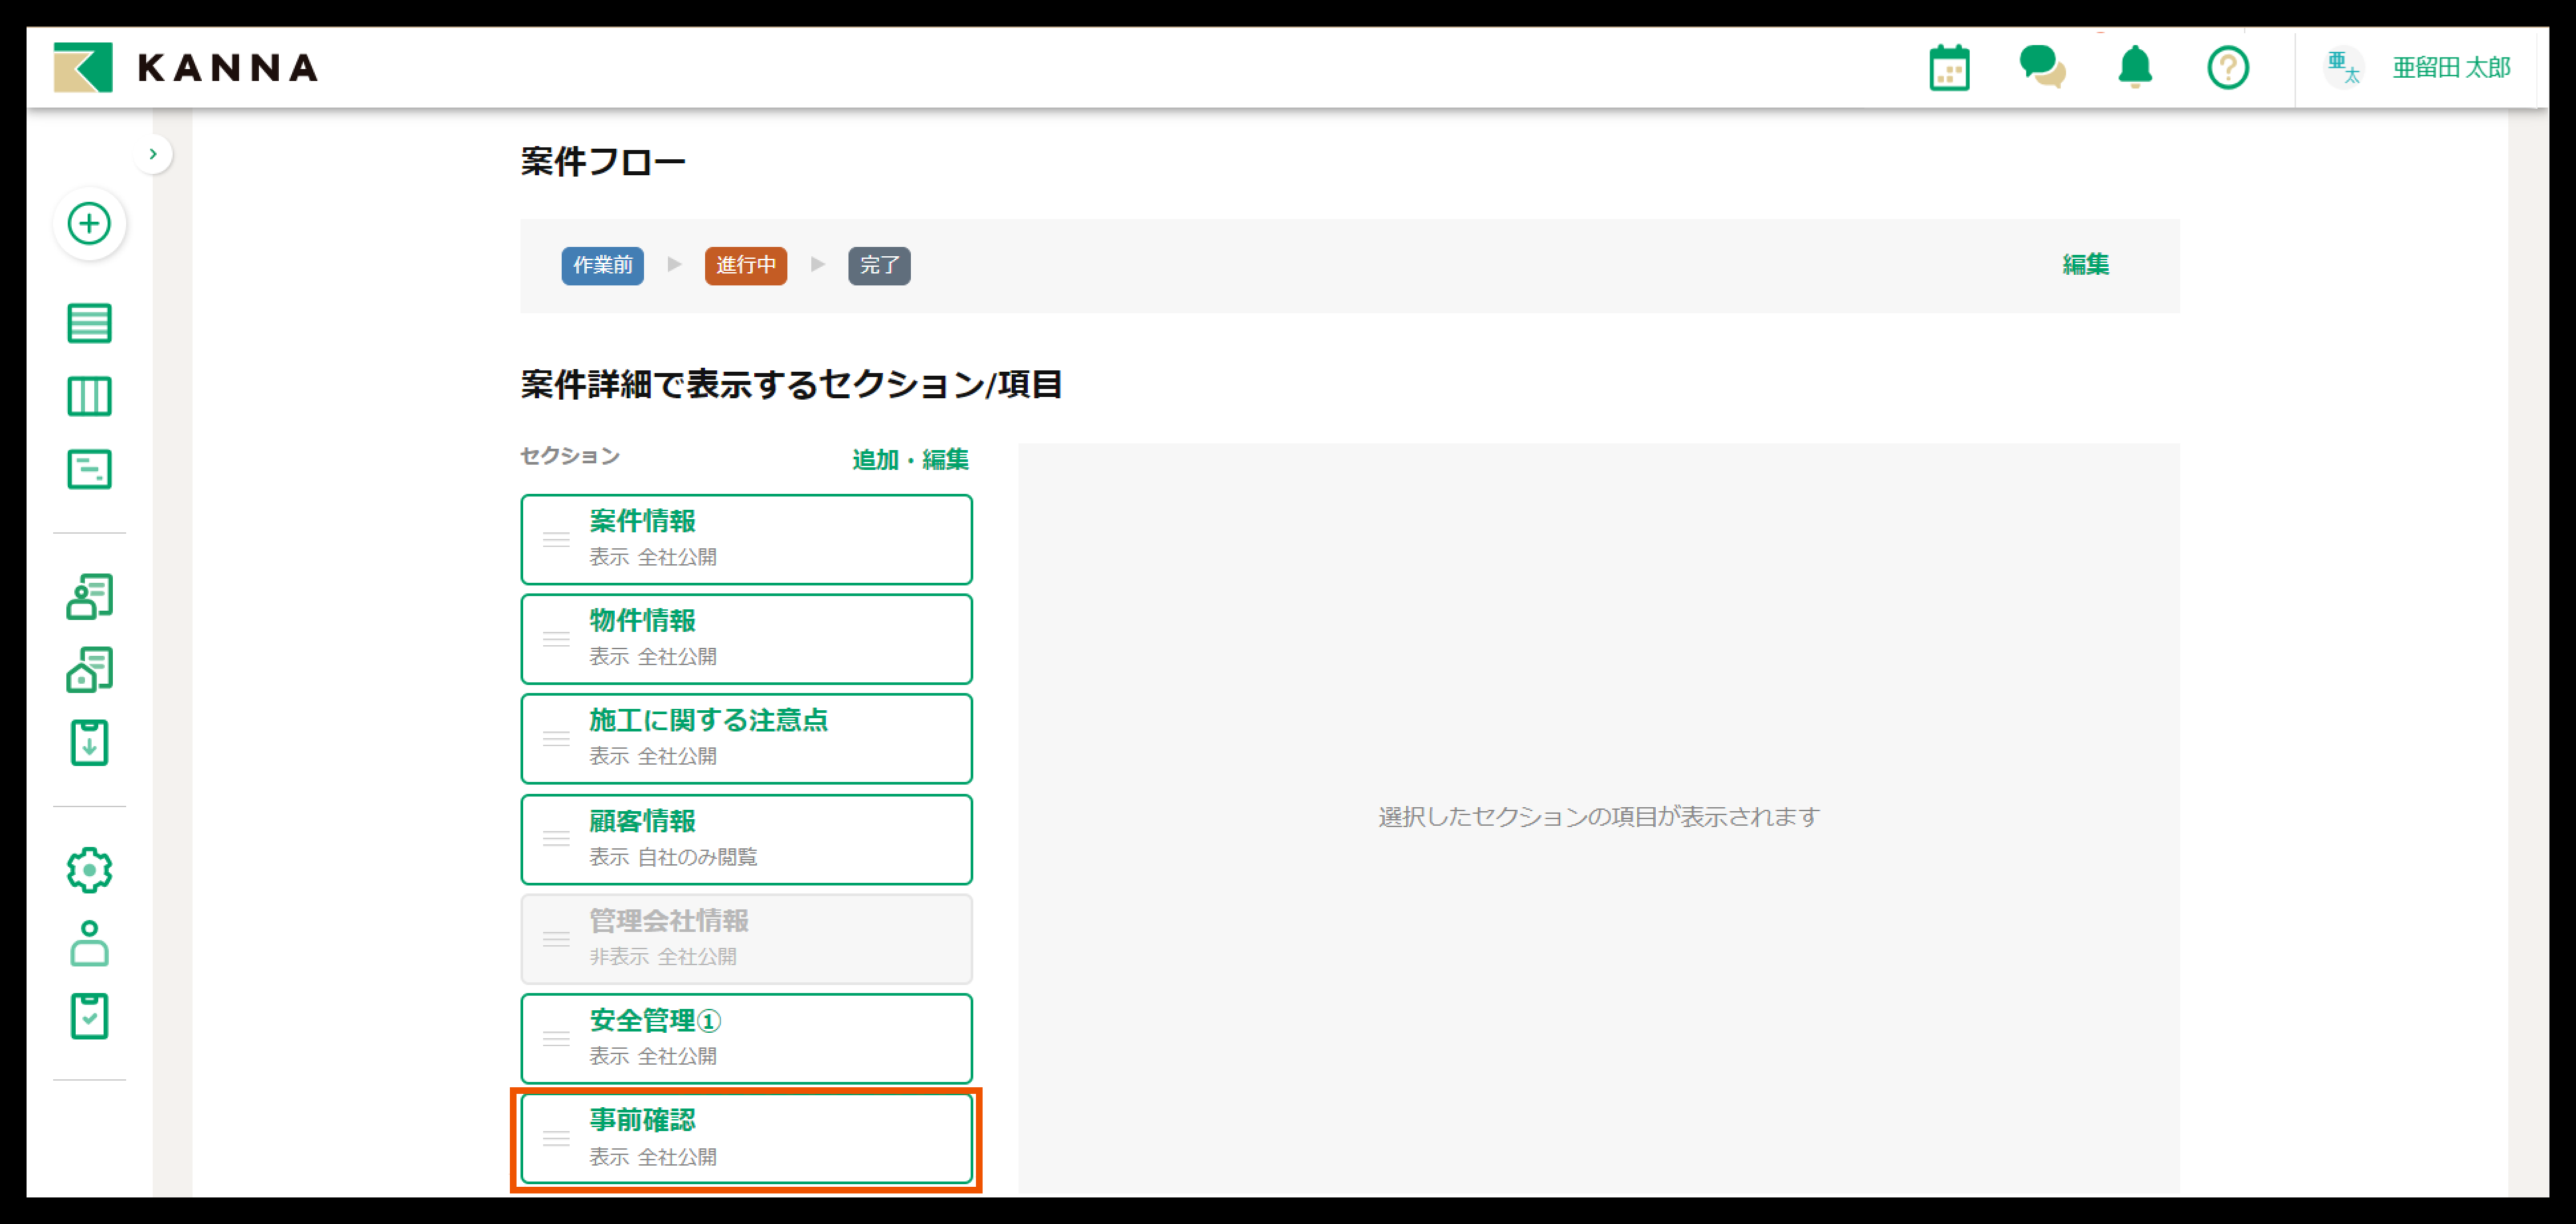The width and height of the screenshot is (2576, 1224).
Task: Click the user avatar icon
Action: pos(2343,68)
